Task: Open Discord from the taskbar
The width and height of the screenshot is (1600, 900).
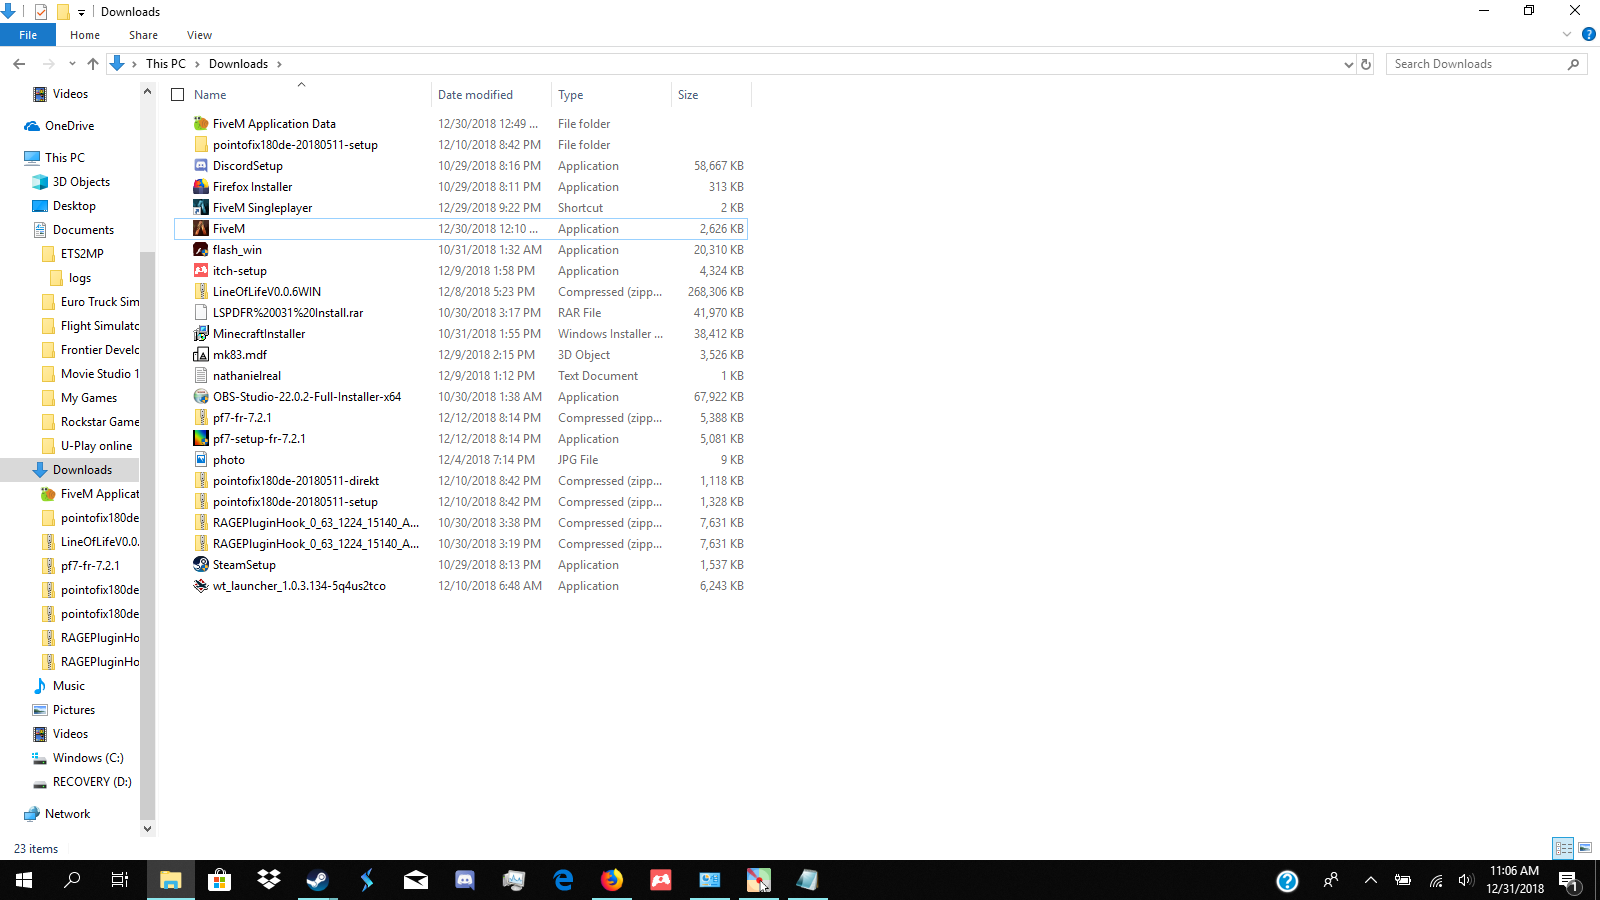Action: point(465,880)
